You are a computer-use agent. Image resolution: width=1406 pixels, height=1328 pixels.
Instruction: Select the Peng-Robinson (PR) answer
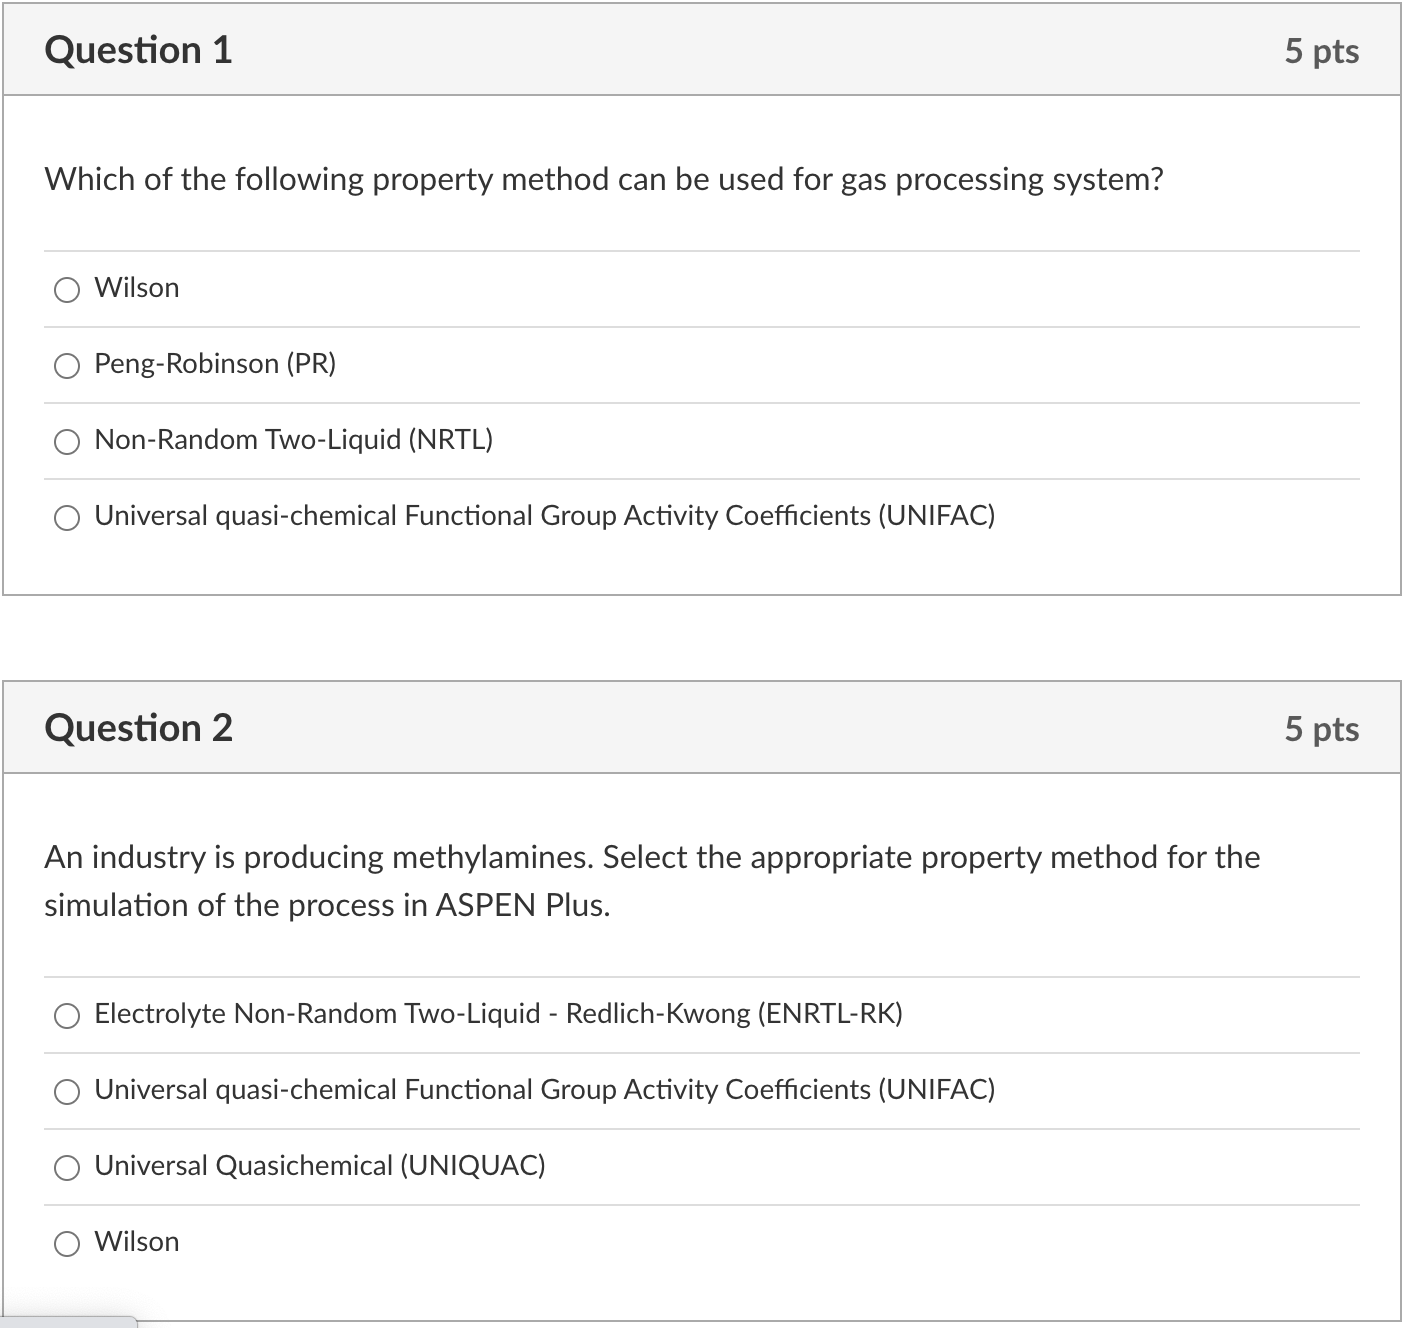pos(66,365)
